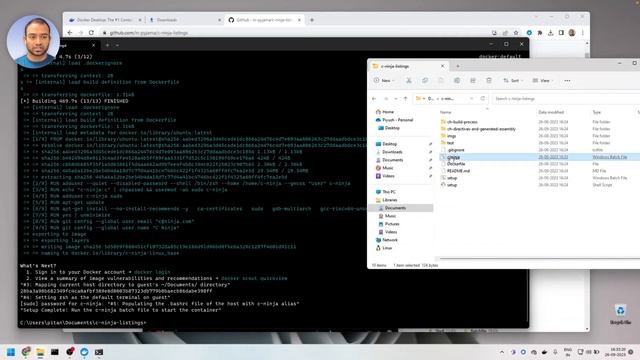The height and width of the screenshot is (360, 640).
Task: Open the Windows Start menu
Action: [x=11, y=352]
